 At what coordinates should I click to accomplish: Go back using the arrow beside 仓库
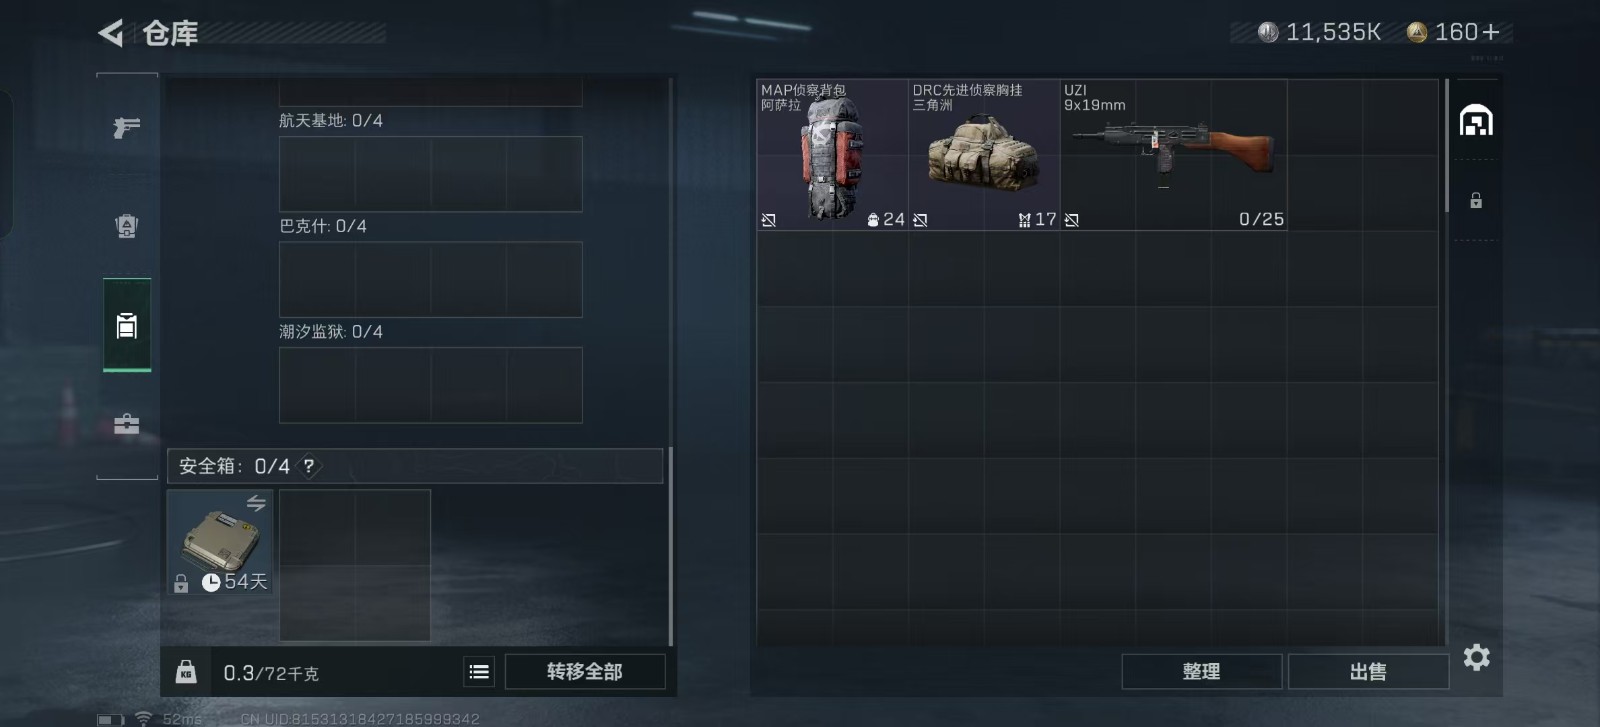110,33
